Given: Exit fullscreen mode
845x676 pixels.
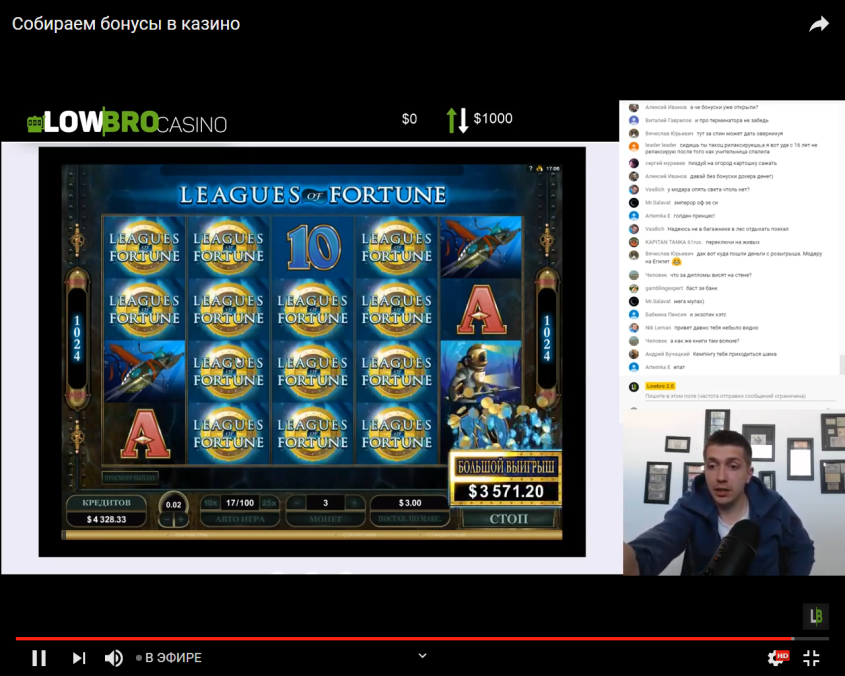Looking at the screenshot, I should pyautogui.click(x=811, y=657).
